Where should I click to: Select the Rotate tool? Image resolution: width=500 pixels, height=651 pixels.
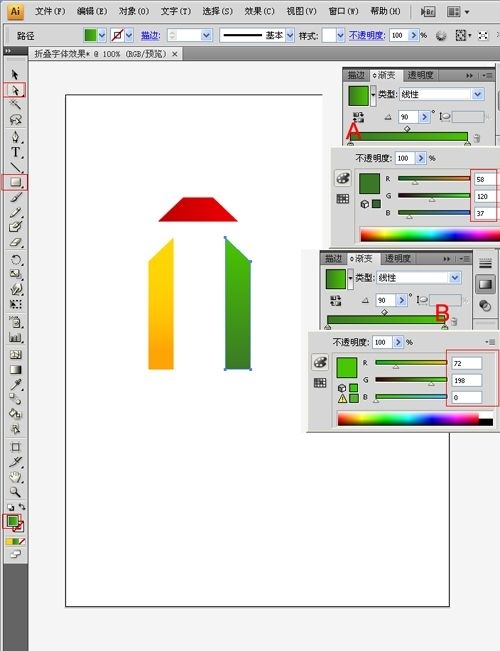coord(15,260)
